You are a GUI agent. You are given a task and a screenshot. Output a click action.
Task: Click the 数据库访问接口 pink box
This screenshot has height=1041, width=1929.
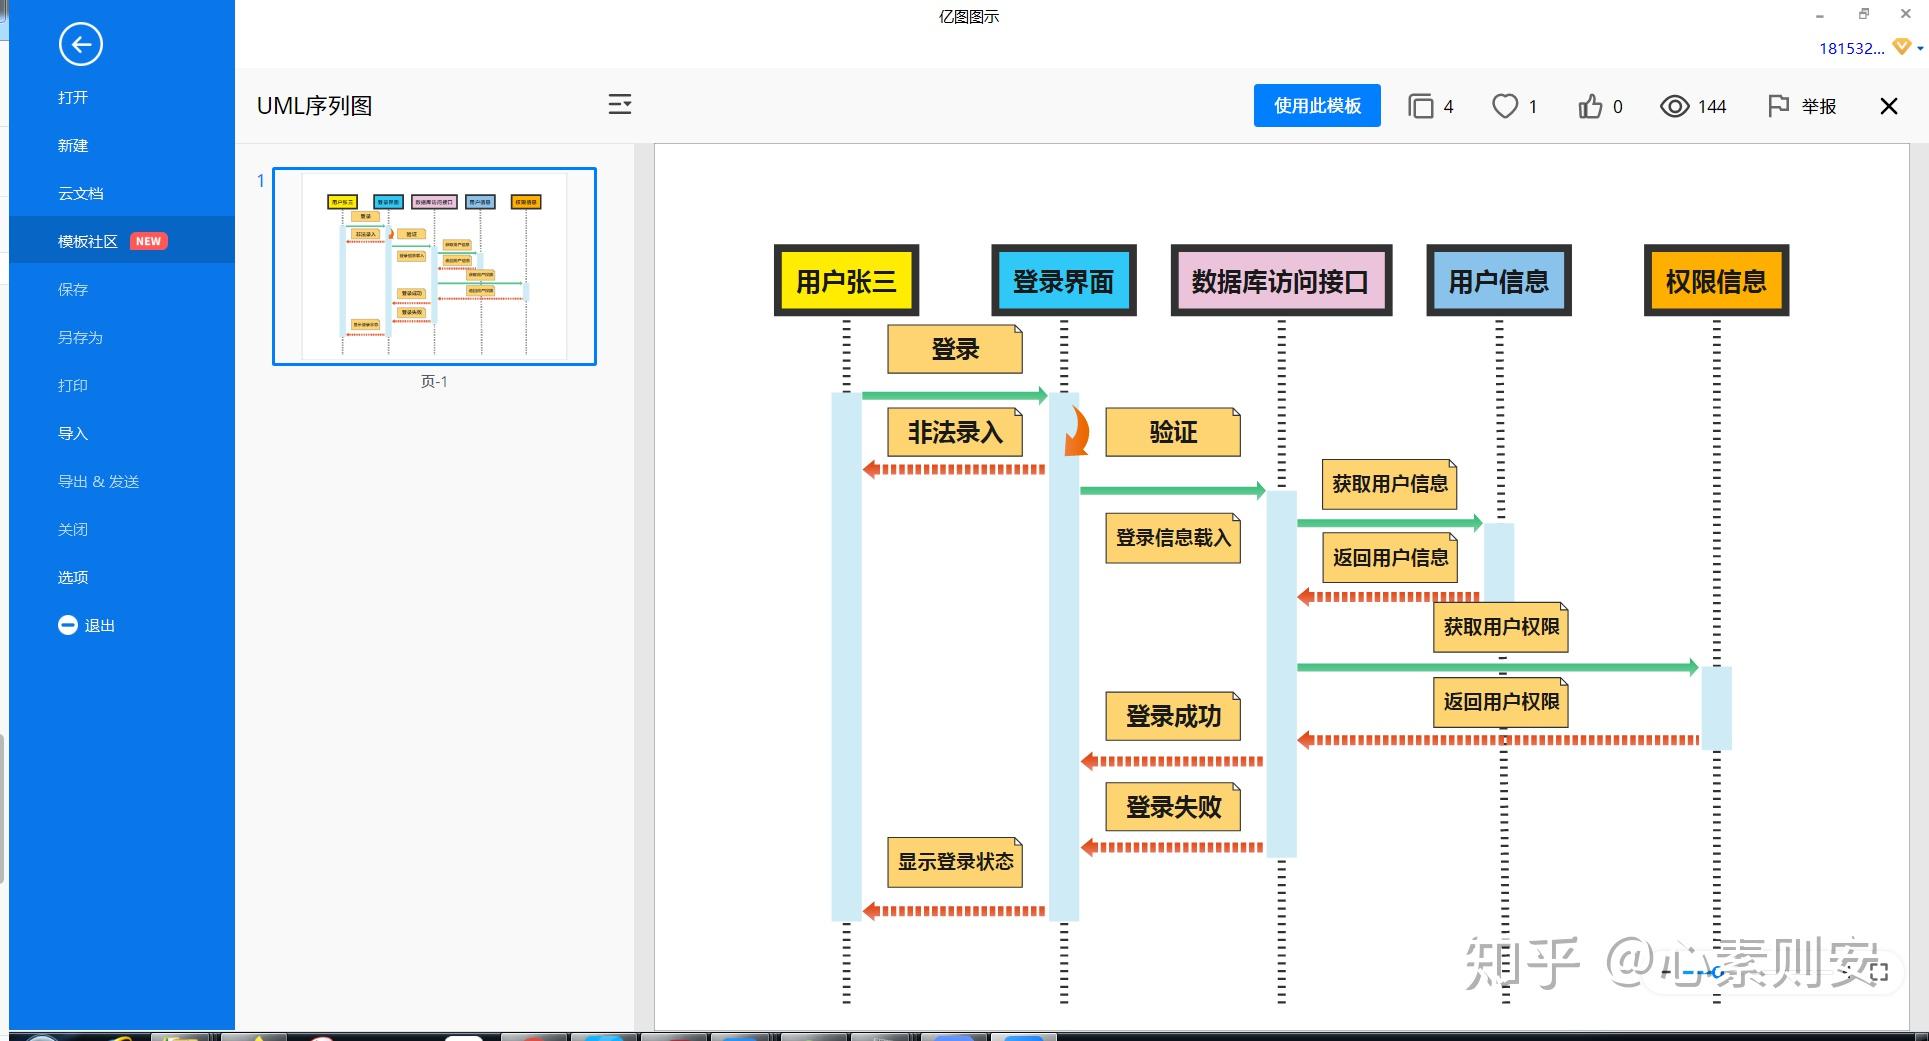(x=1281, y=281)
